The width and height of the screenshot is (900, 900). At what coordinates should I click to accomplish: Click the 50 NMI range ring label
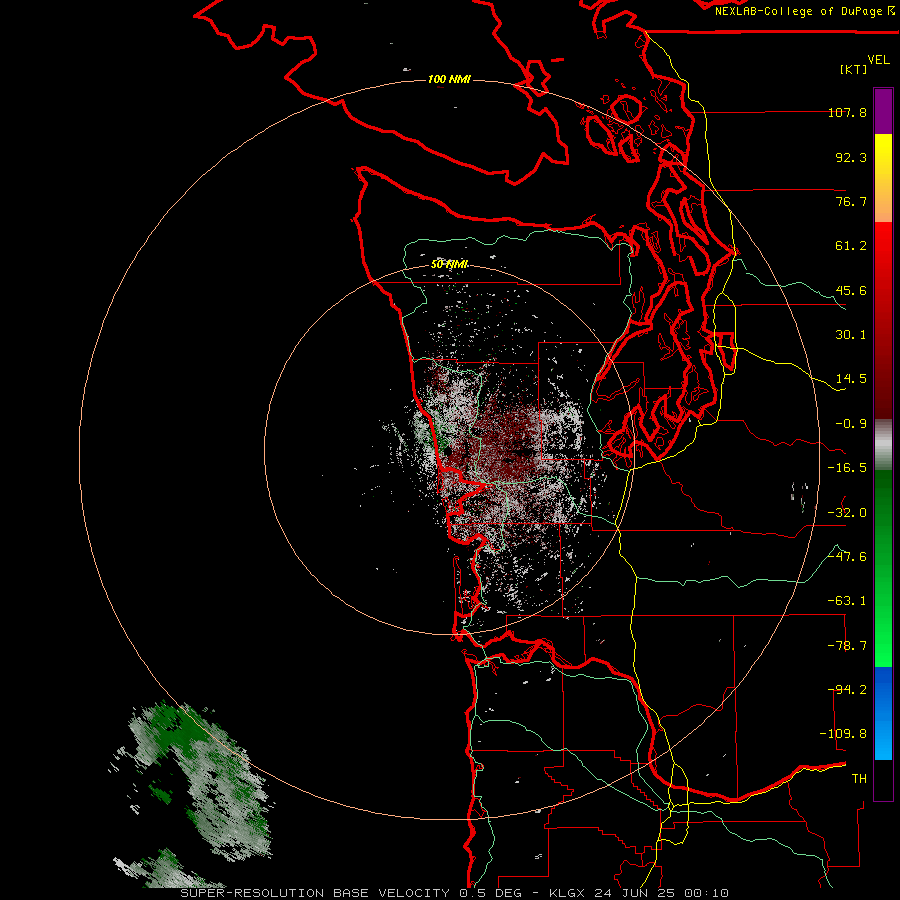tap(449, 264)
